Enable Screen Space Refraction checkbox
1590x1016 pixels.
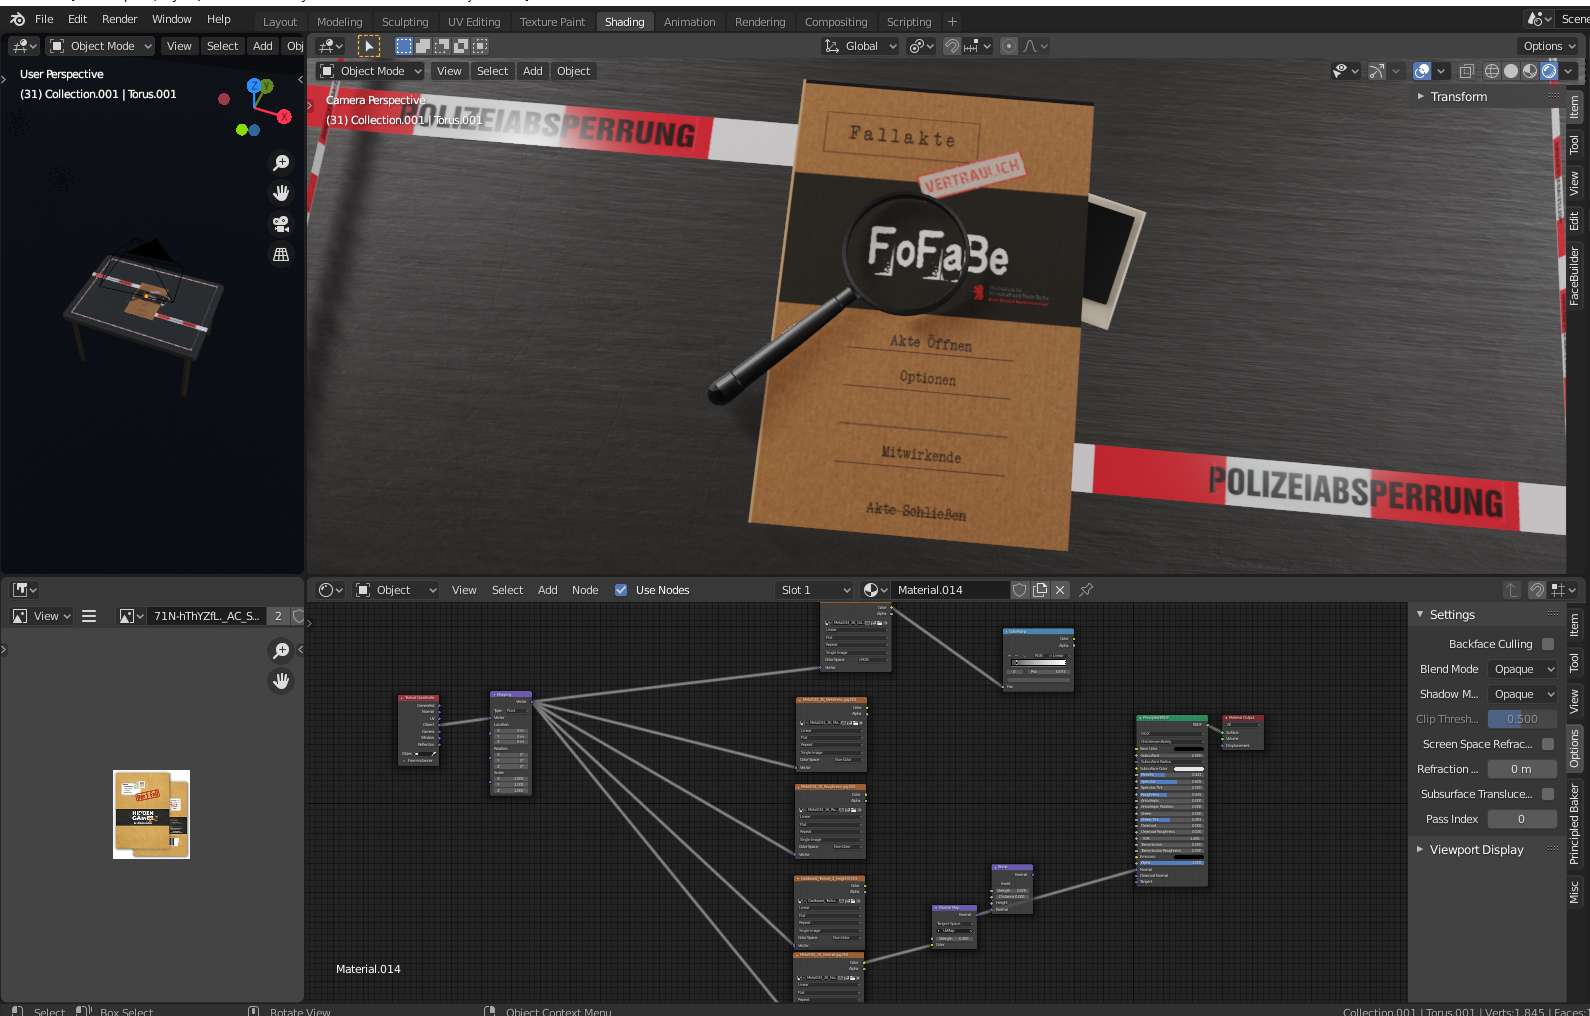(x=1548, y=744)
